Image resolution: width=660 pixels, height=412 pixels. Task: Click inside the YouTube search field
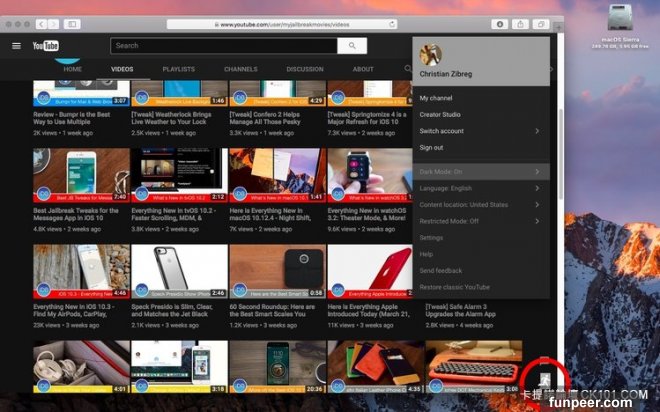[223, 46]
